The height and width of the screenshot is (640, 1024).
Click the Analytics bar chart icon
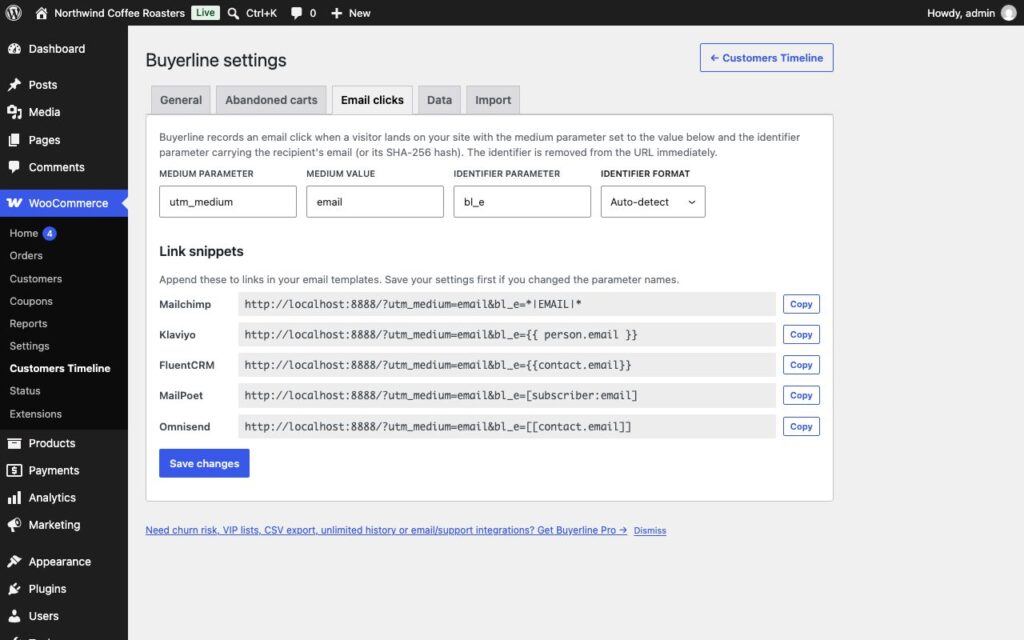14,498
